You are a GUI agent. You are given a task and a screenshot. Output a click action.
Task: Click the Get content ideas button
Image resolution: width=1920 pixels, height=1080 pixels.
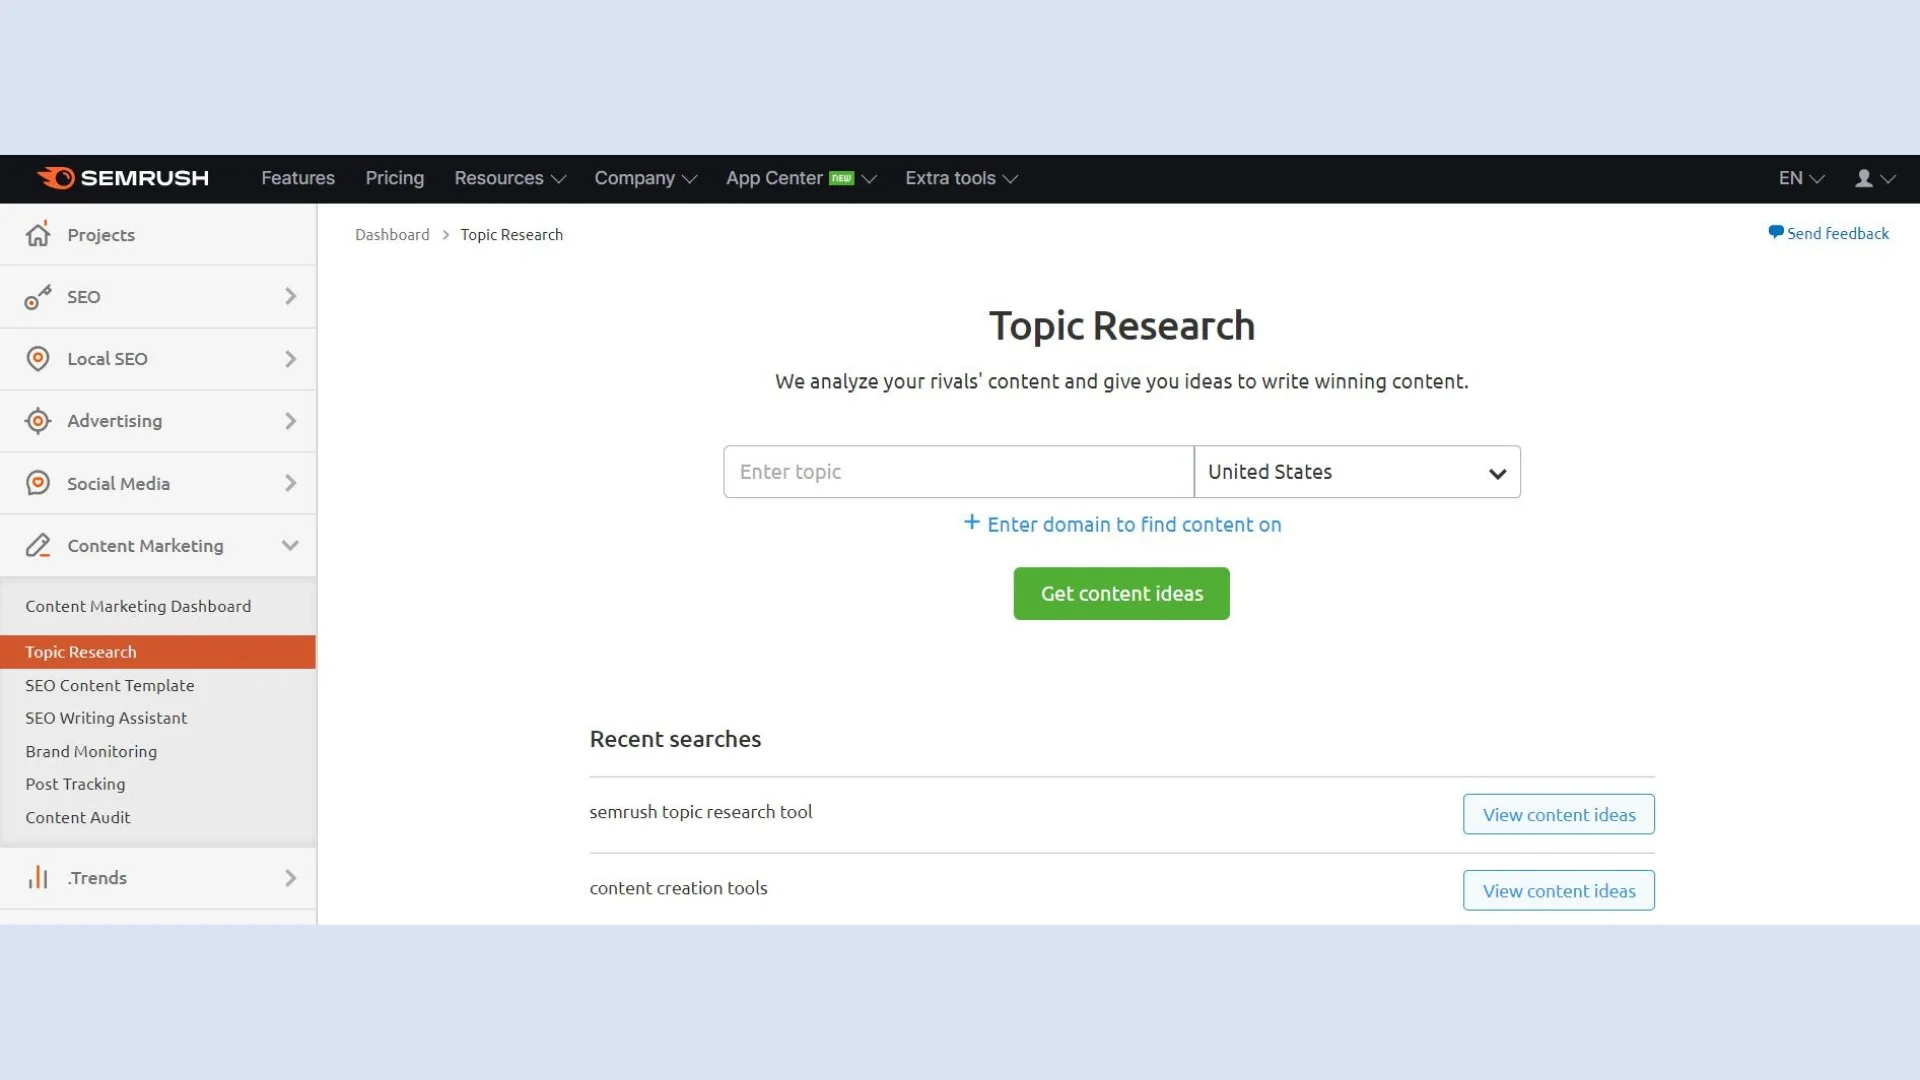(1121, 593)
